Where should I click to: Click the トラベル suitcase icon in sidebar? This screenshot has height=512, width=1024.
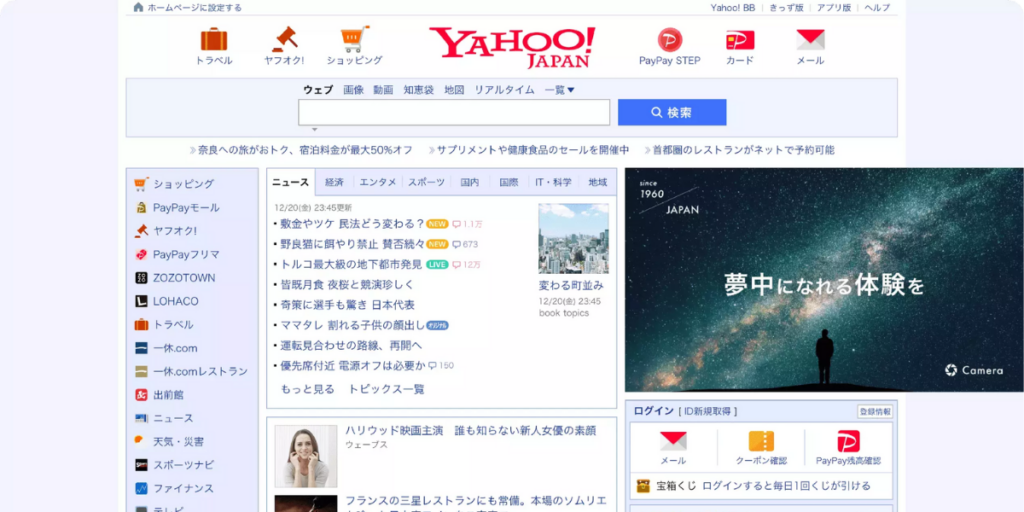click(141, 325)
